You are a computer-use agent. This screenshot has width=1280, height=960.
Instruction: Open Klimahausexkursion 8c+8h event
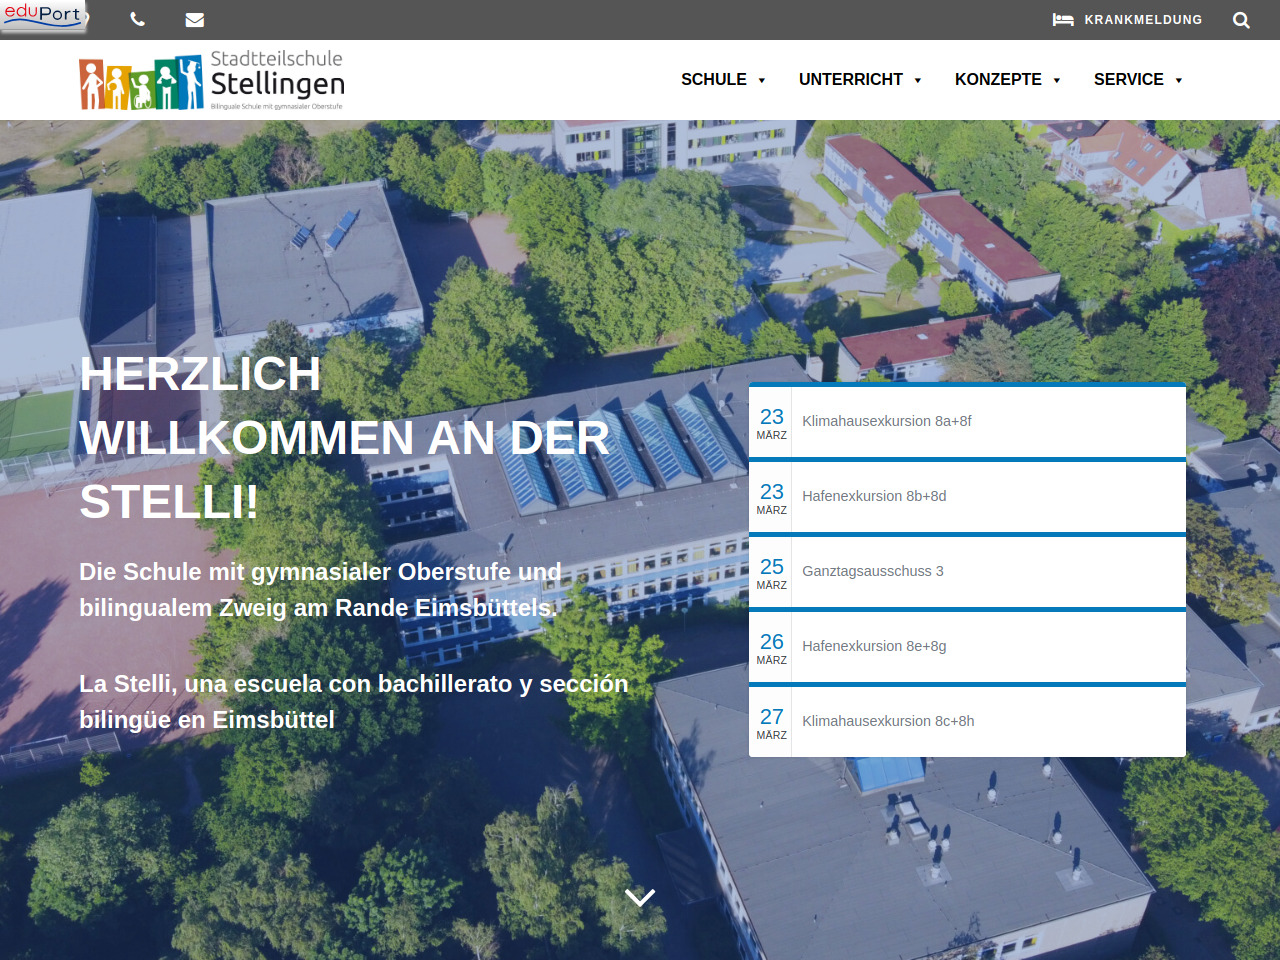tap(888, 721)
